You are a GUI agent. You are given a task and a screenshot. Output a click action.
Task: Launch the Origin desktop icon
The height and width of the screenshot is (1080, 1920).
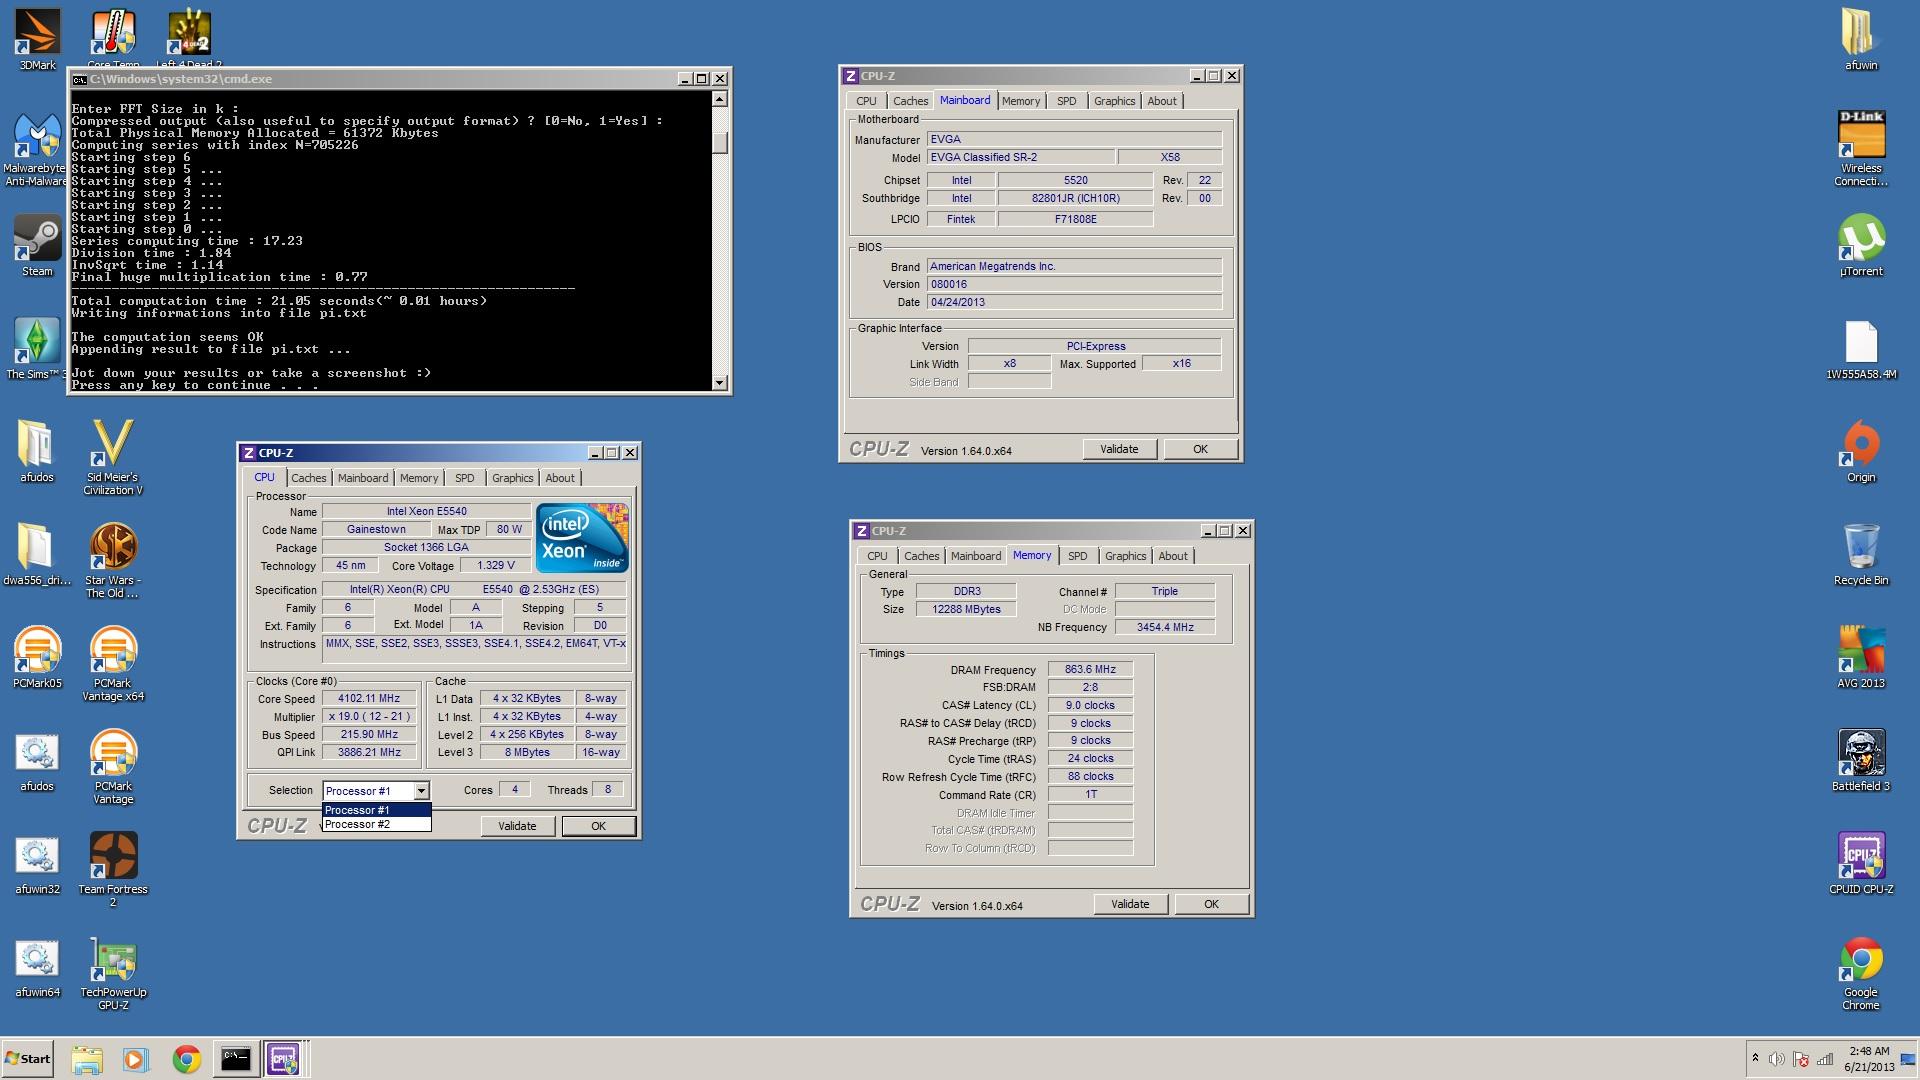[x=1861, y=452]
